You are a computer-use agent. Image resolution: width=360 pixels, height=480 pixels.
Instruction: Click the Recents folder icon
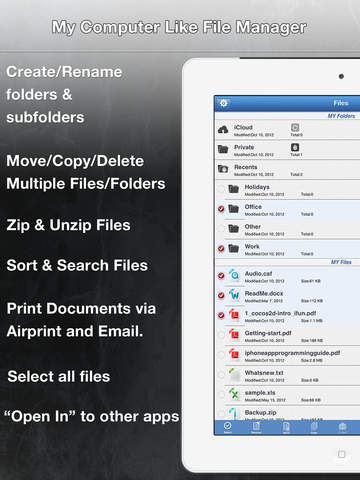click(x=223, y=169)
